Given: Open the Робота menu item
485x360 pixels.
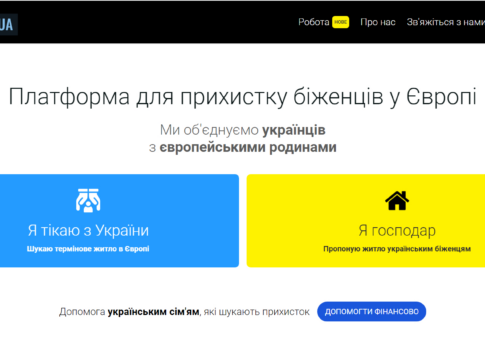Looking at the screenshot, I should coord(314,22).
